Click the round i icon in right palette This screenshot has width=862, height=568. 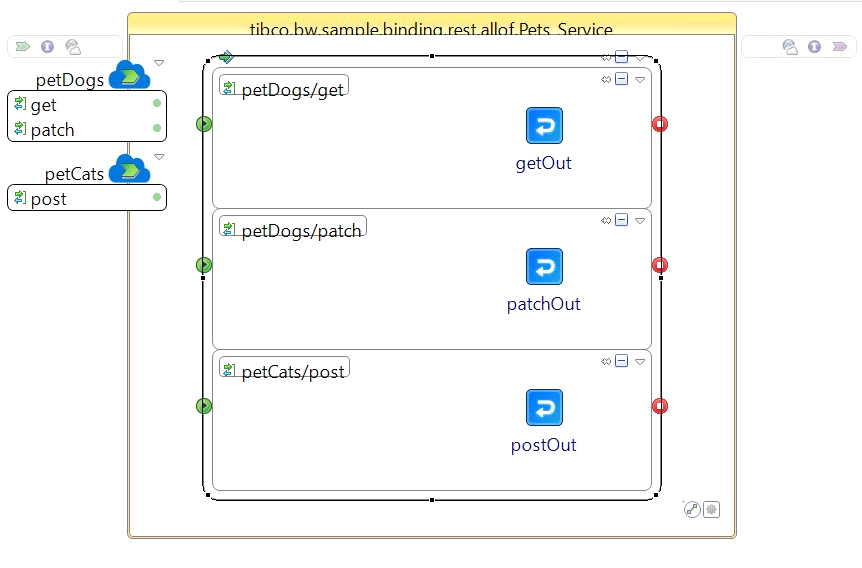[815, 47]
